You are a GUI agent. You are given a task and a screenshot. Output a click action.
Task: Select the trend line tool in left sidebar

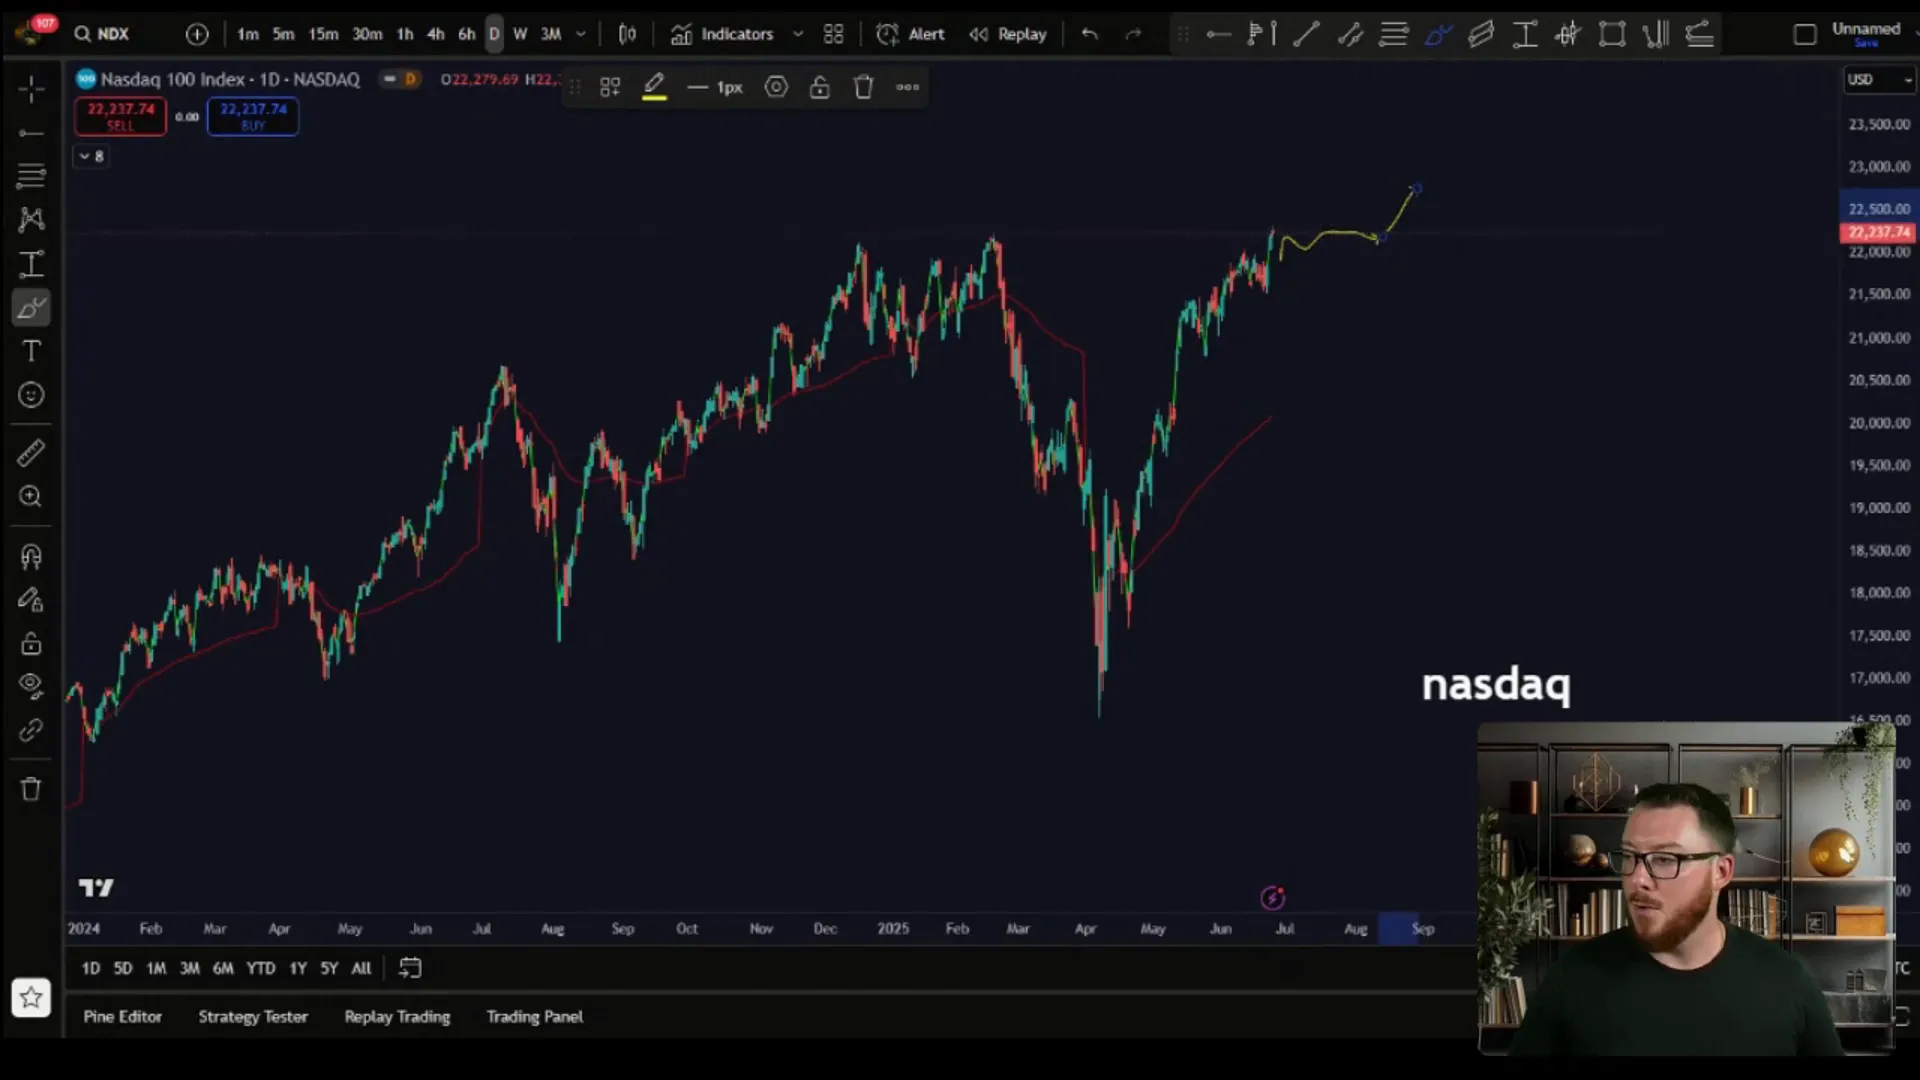tap(31, 133)
